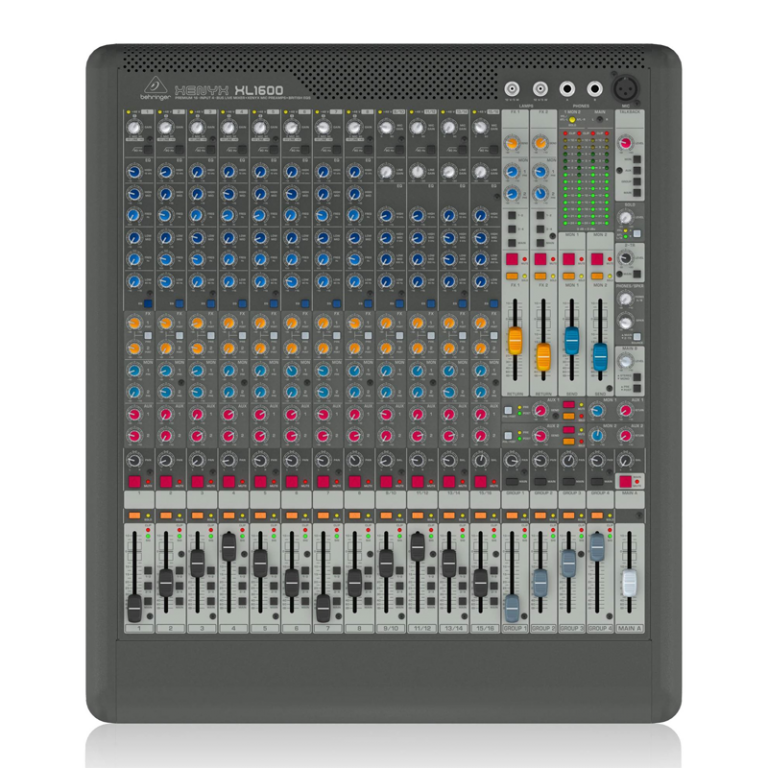Toggle channel 8 blue EQ button
Viewport: 768px width, 768px height.
[x=368, y=304]
